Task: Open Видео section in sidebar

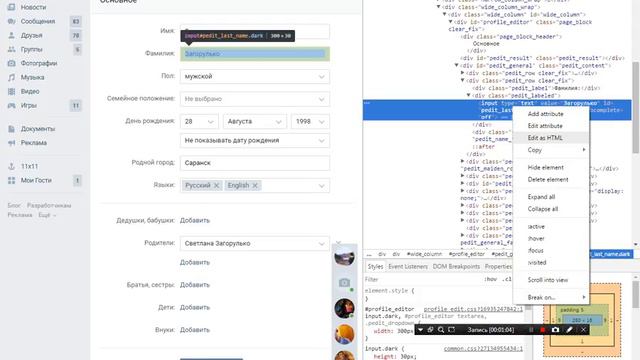Action: 30,91
